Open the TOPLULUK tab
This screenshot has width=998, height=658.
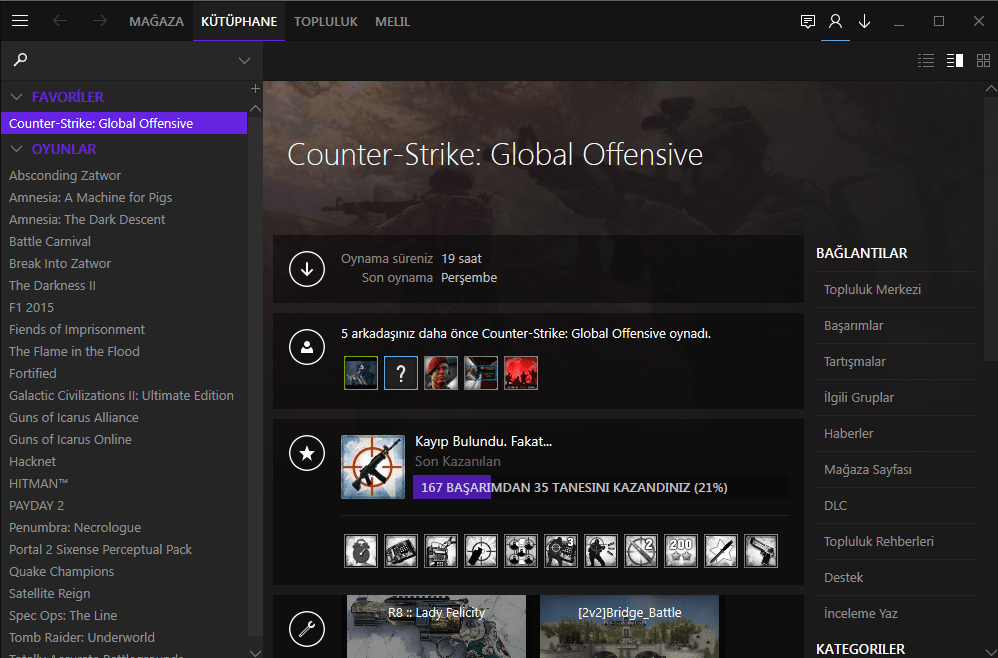tap(326, 22)
